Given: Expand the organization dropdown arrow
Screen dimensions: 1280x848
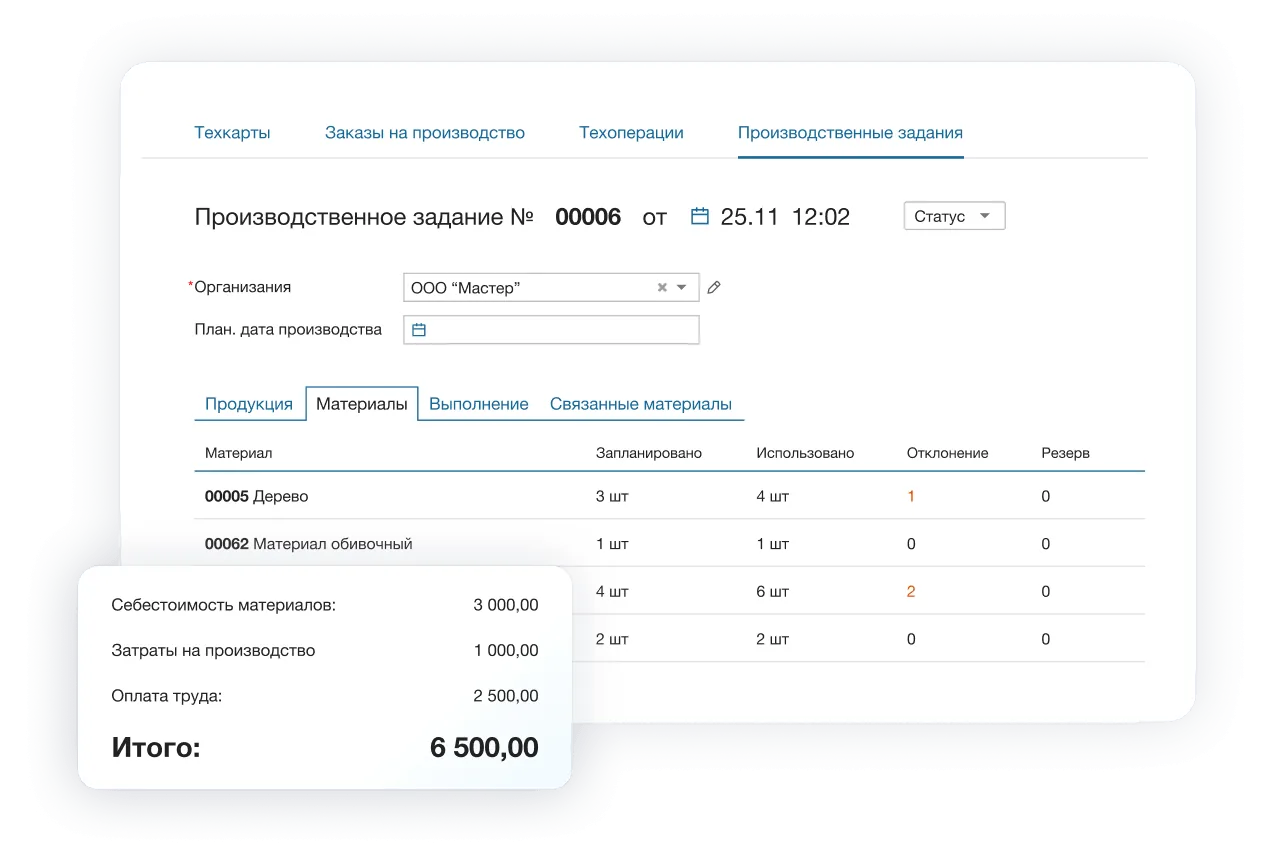Looking at the screenshot, I should click(x=682, y=288).
